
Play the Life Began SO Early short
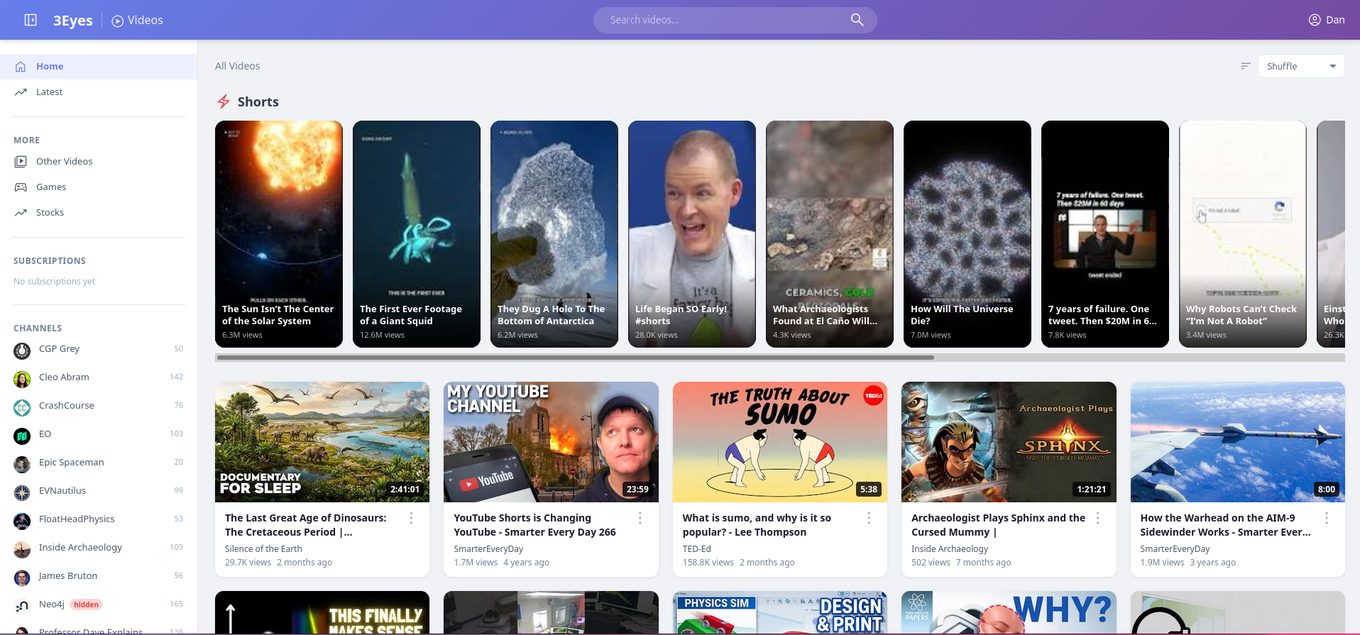coord(692,234)
